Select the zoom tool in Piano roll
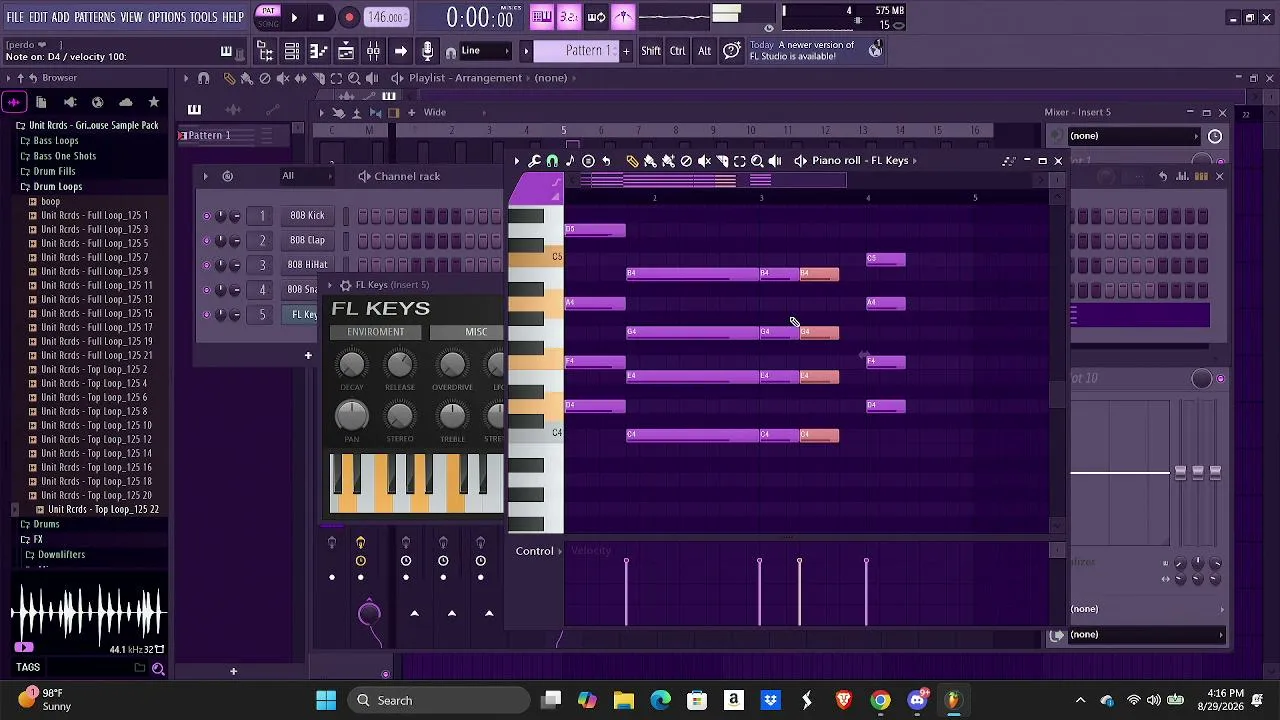The width and height of the screenshot is (1280, 720). 757,161
